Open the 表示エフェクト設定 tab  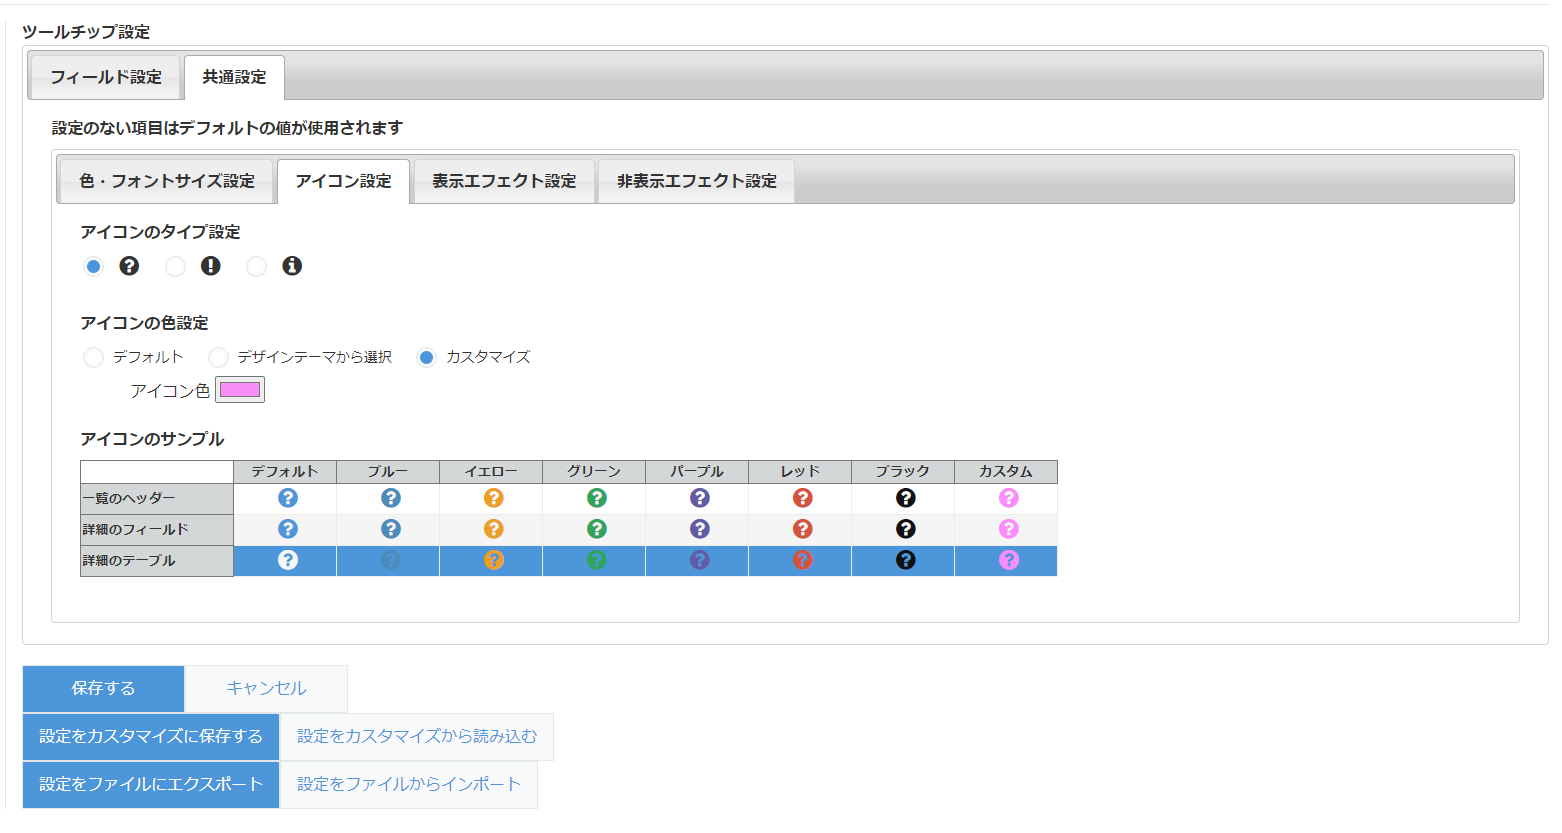coord(504,181)
